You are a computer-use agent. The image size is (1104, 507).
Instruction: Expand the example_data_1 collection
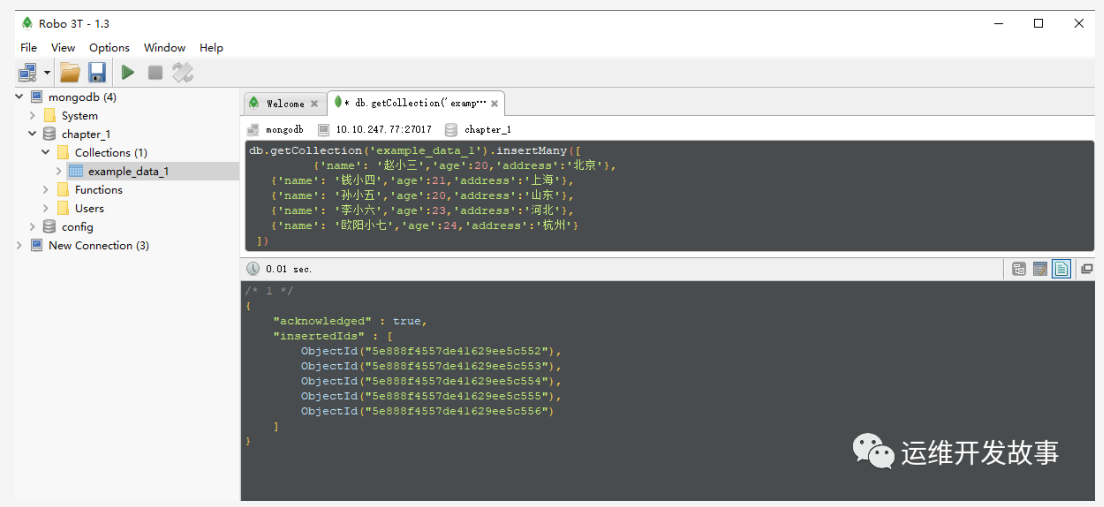pyautogui.click(x=59, y=170)
